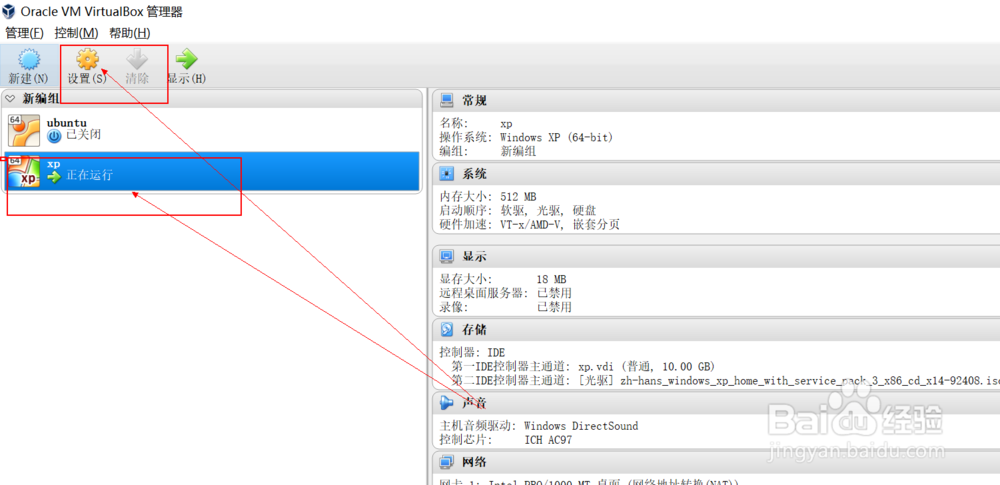Click the 正在运行 status text under xp
Viewport: 1000px width, 485px height.
coord(89,175)
